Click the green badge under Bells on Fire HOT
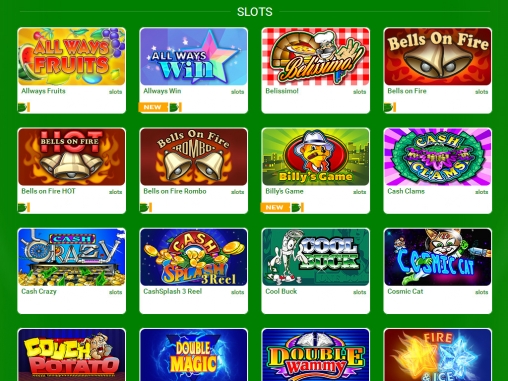This screenshot has height=381, width=508. [24, 207]
